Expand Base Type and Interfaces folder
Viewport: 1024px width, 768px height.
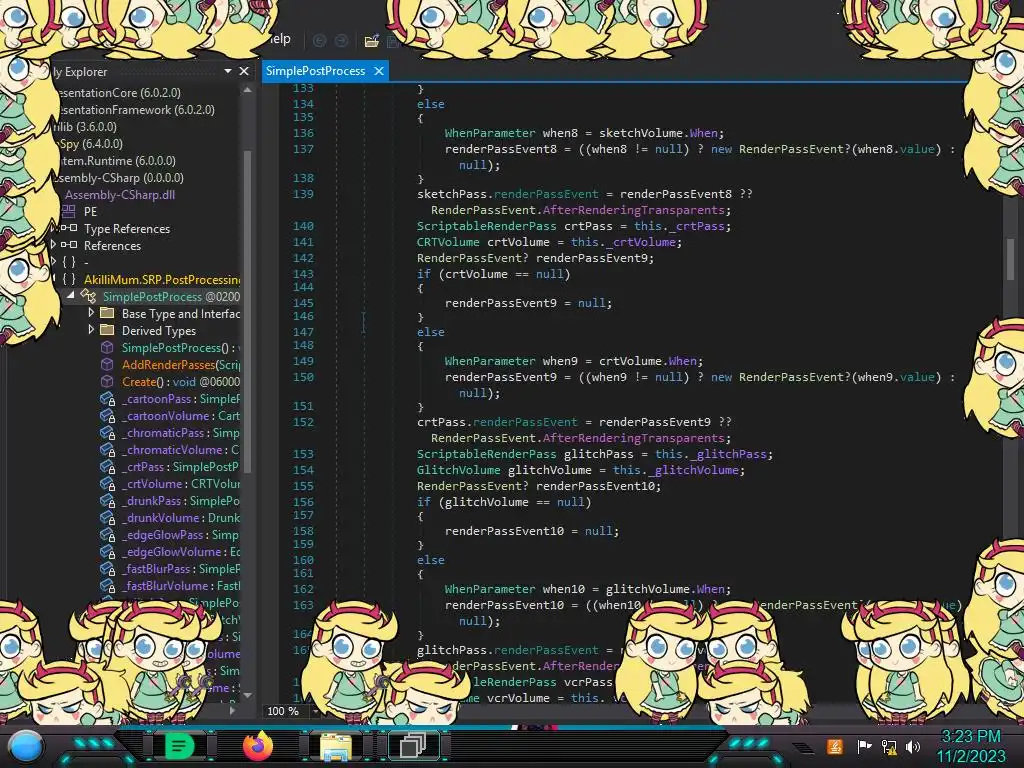point(91,313)
